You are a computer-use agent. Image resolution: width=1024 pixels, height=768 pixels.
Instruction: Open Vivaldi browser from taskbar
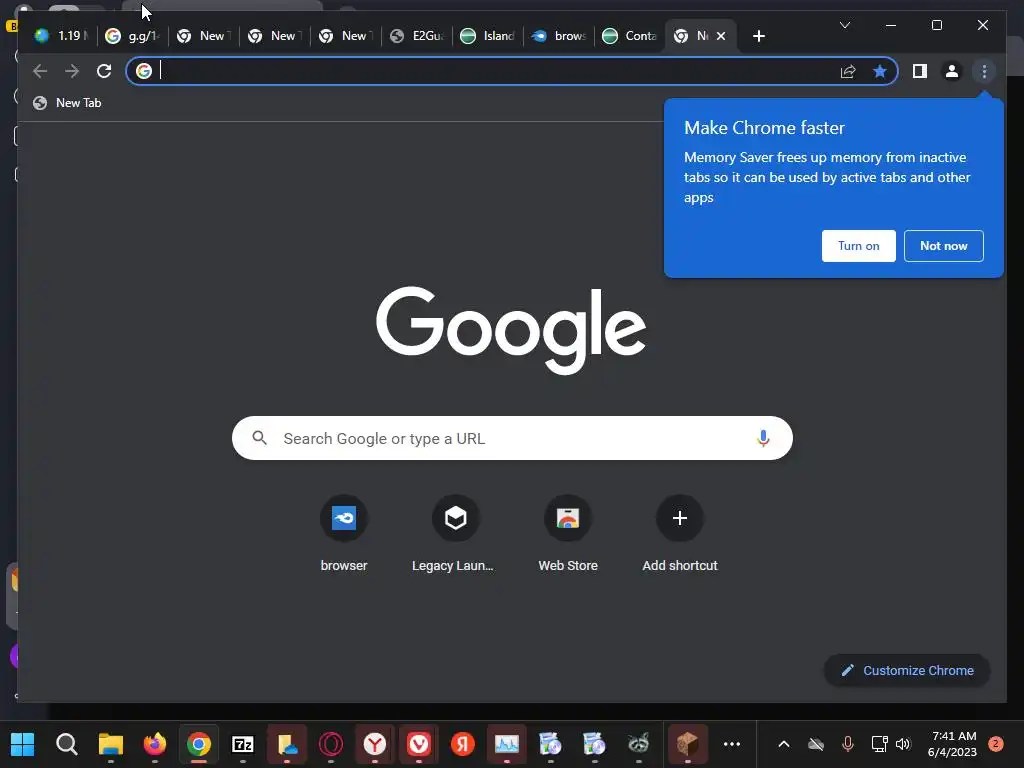(x=419, y=744)
